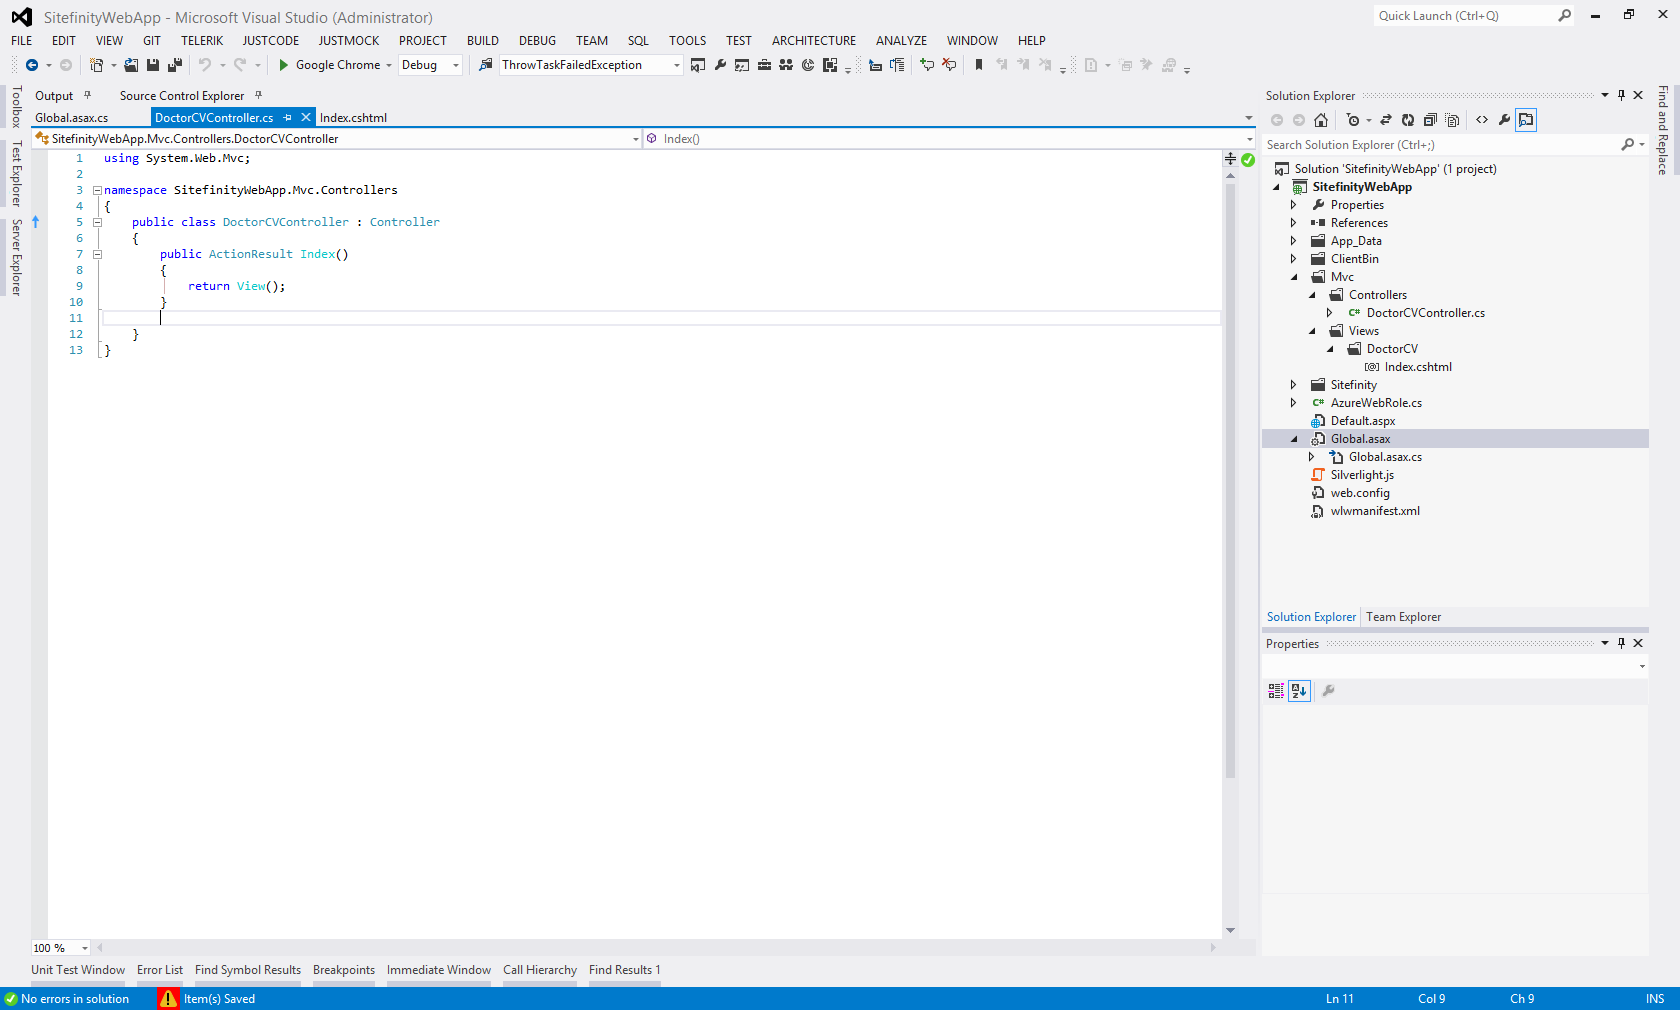Image resolution: width=1680 pixels, height=1010 pixels.
Task: Click the Save All toolbar icon
Action: click(x=175, y=65)
